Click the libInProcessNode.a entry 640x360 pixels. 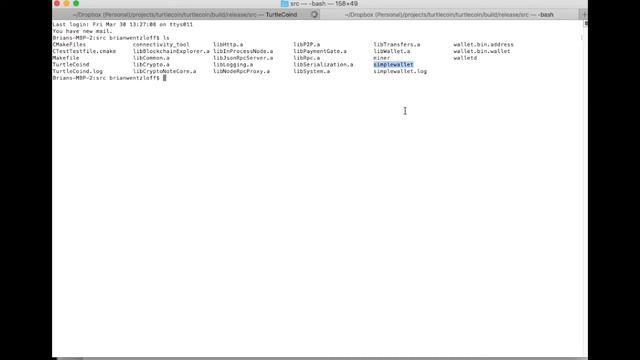click(x=243, y=51)
